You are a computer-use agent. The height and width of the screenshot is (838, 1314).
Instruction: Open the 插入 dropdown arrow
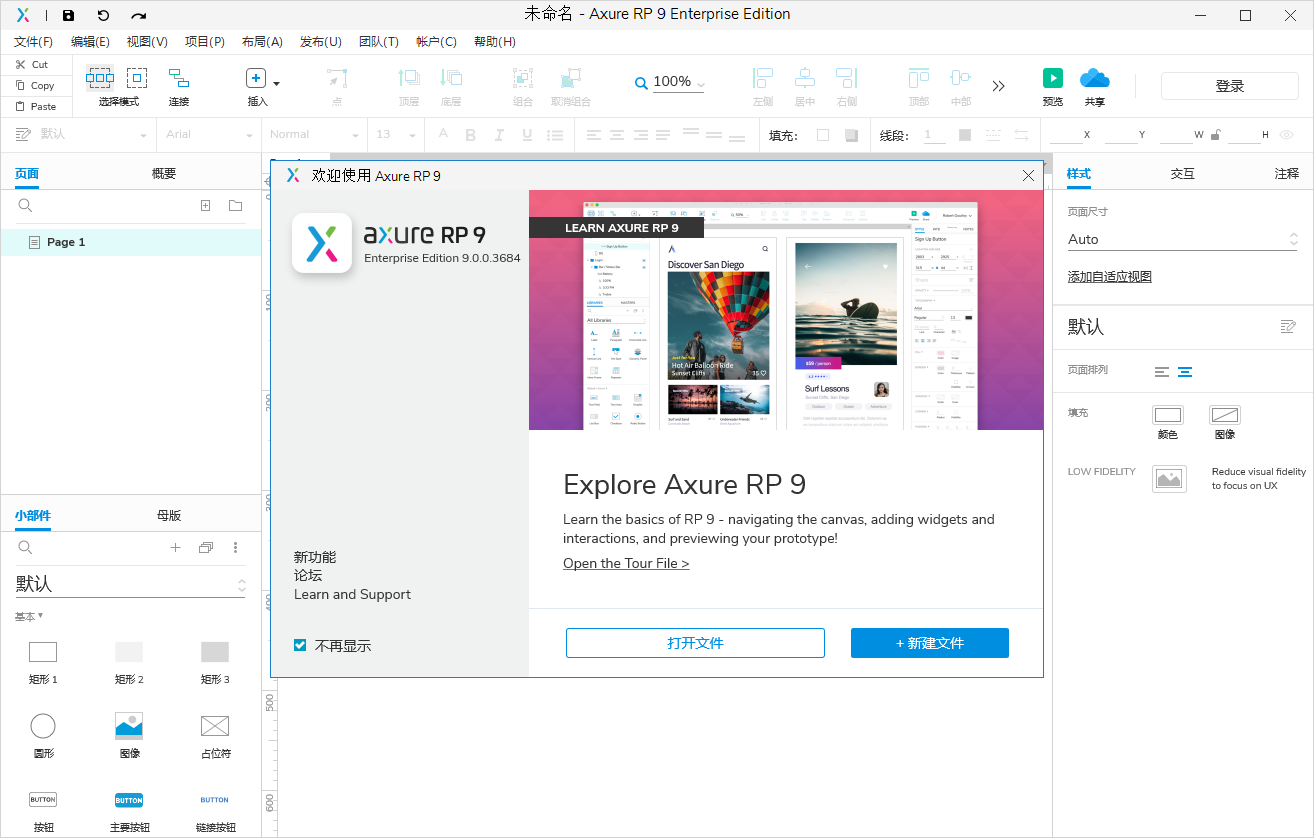(x=277, y=83)
